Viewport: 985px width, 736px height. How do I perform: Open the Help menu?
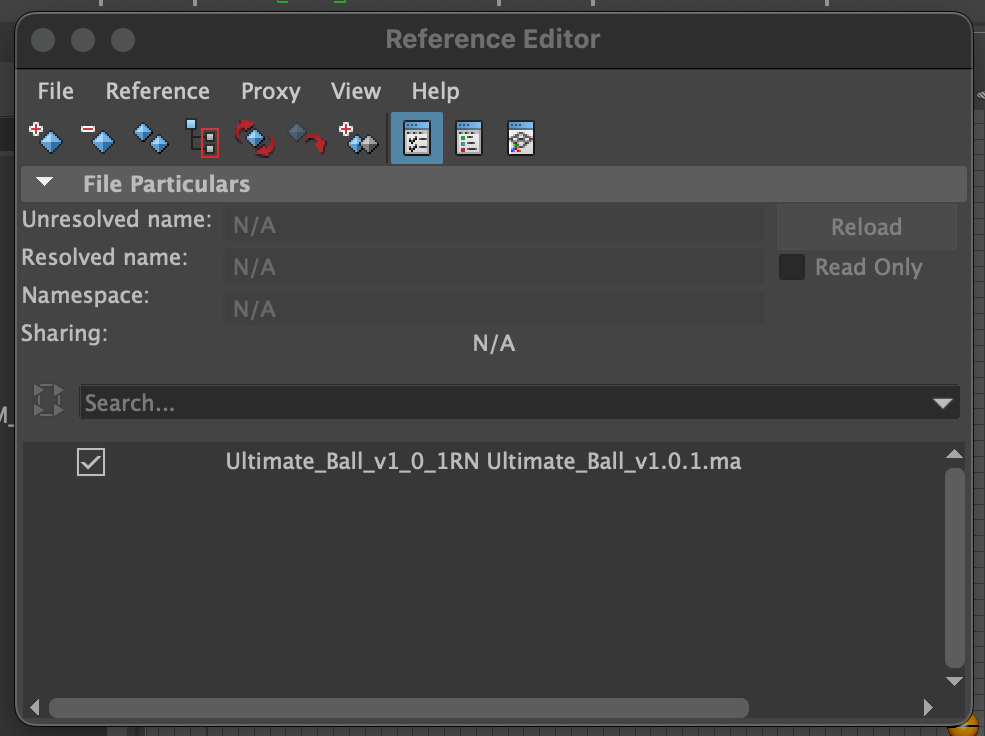point(435,91)
